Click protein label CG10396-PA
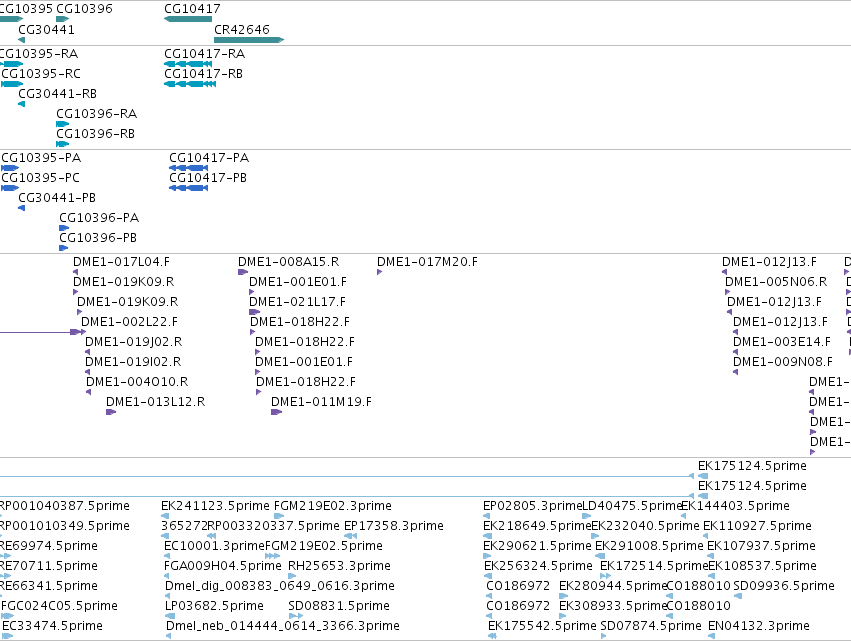 point(99,218)
